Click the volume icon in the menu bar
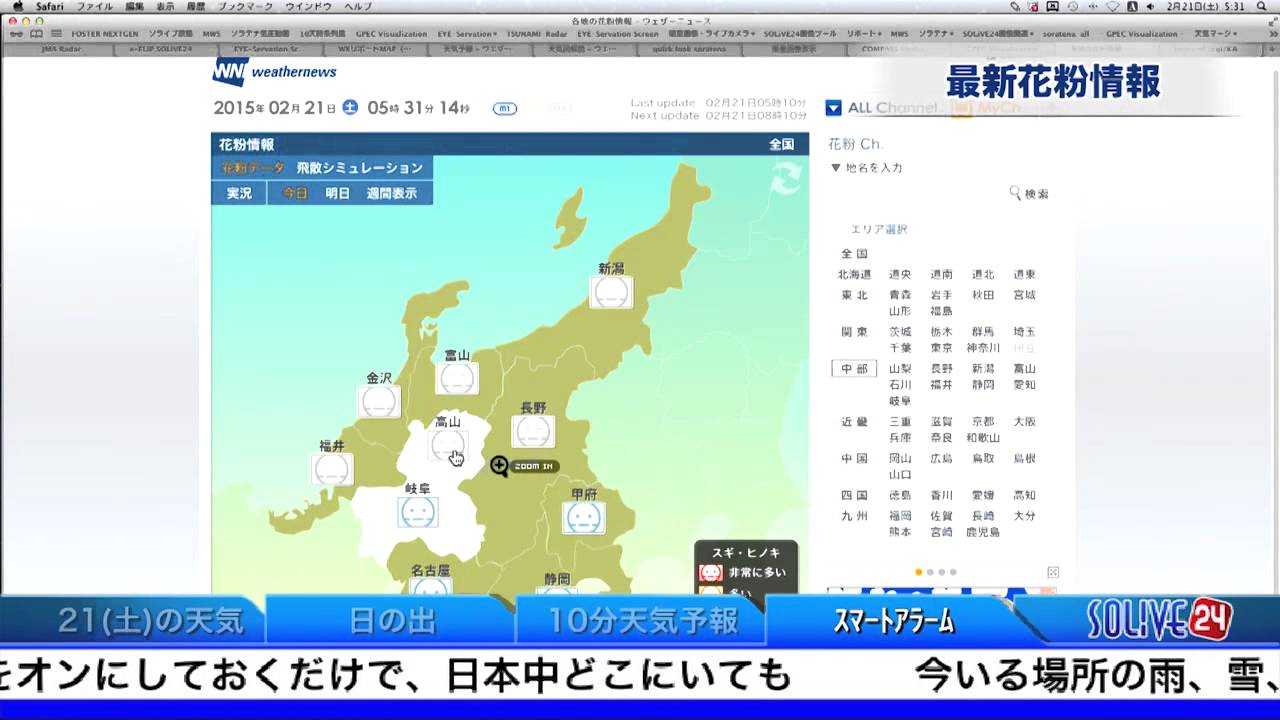The height and width of the screenshot is (720, 1280). [1150, 6]
